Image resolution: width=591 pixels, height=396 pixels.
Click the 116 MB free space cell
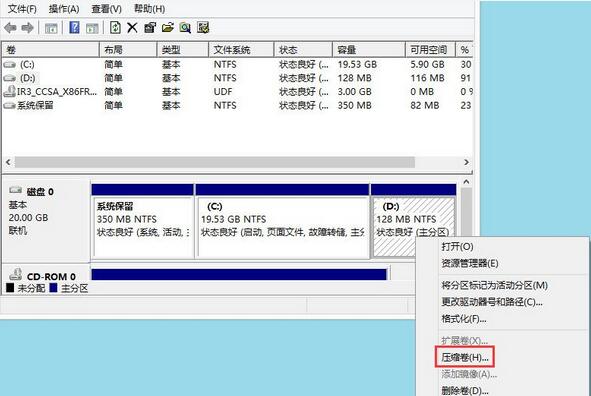[427, 78]
